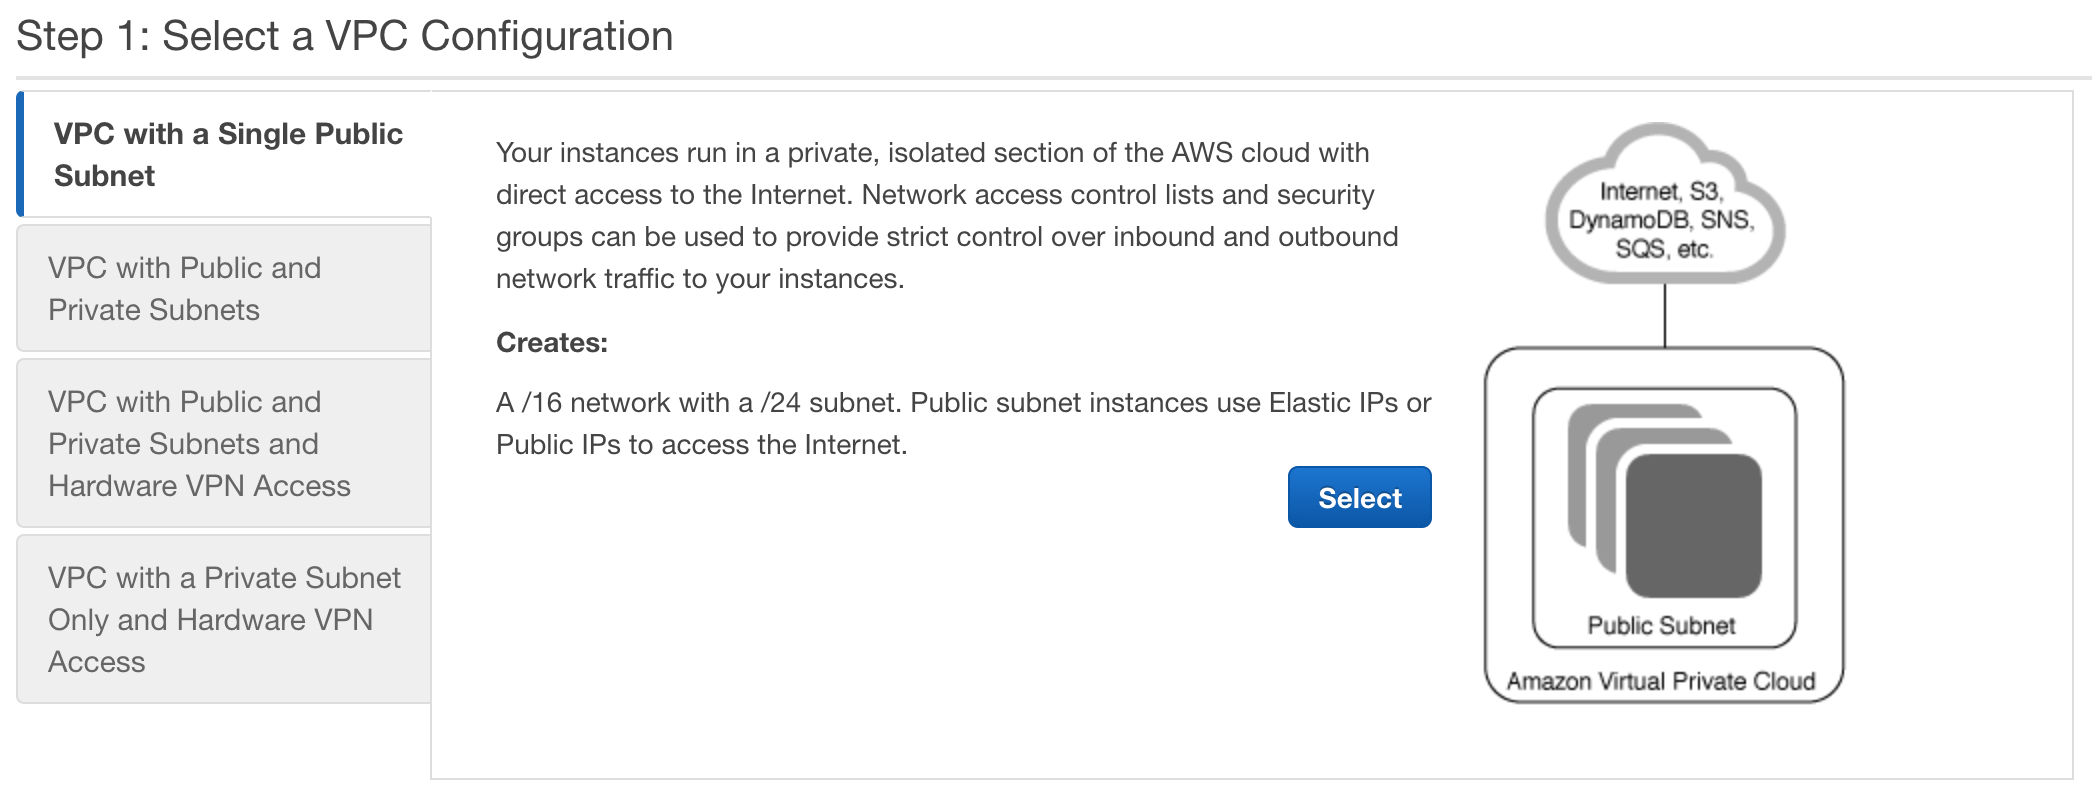Click the blue active tab indicator bar

pos(20,155)
